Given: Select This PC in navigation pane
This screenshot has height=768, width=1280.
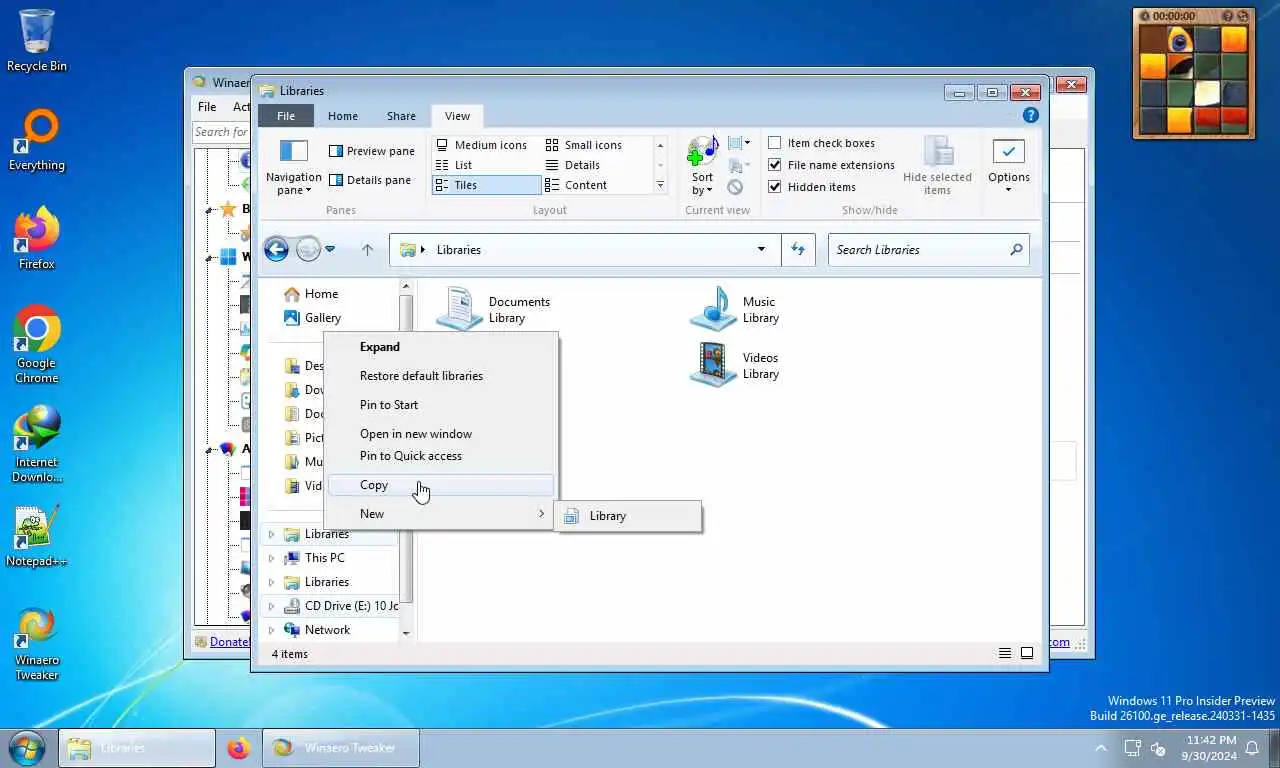Looking at the screenshot, I should pos(314,558).
